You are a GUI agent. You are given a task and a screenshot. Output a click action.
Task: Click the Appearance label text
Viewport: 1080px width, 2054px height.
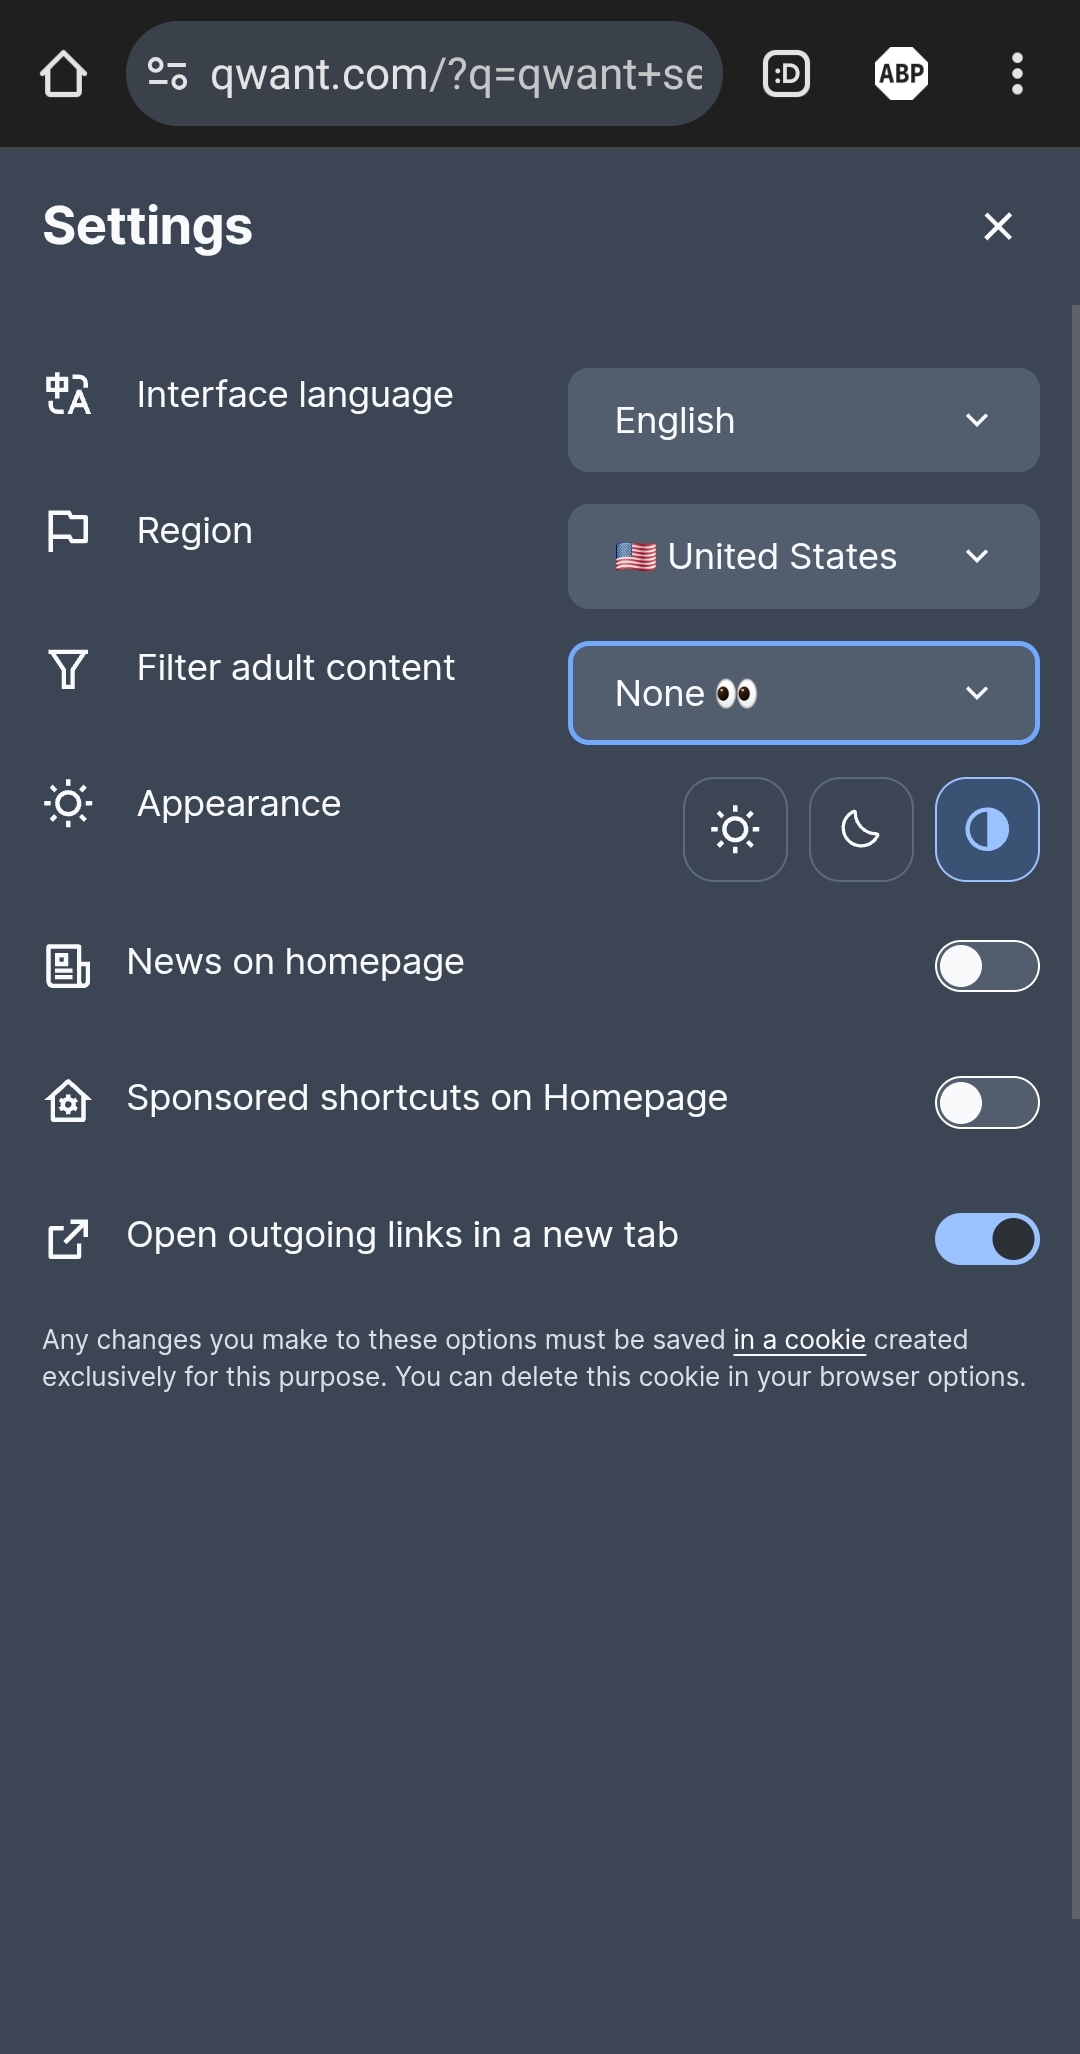239,804
